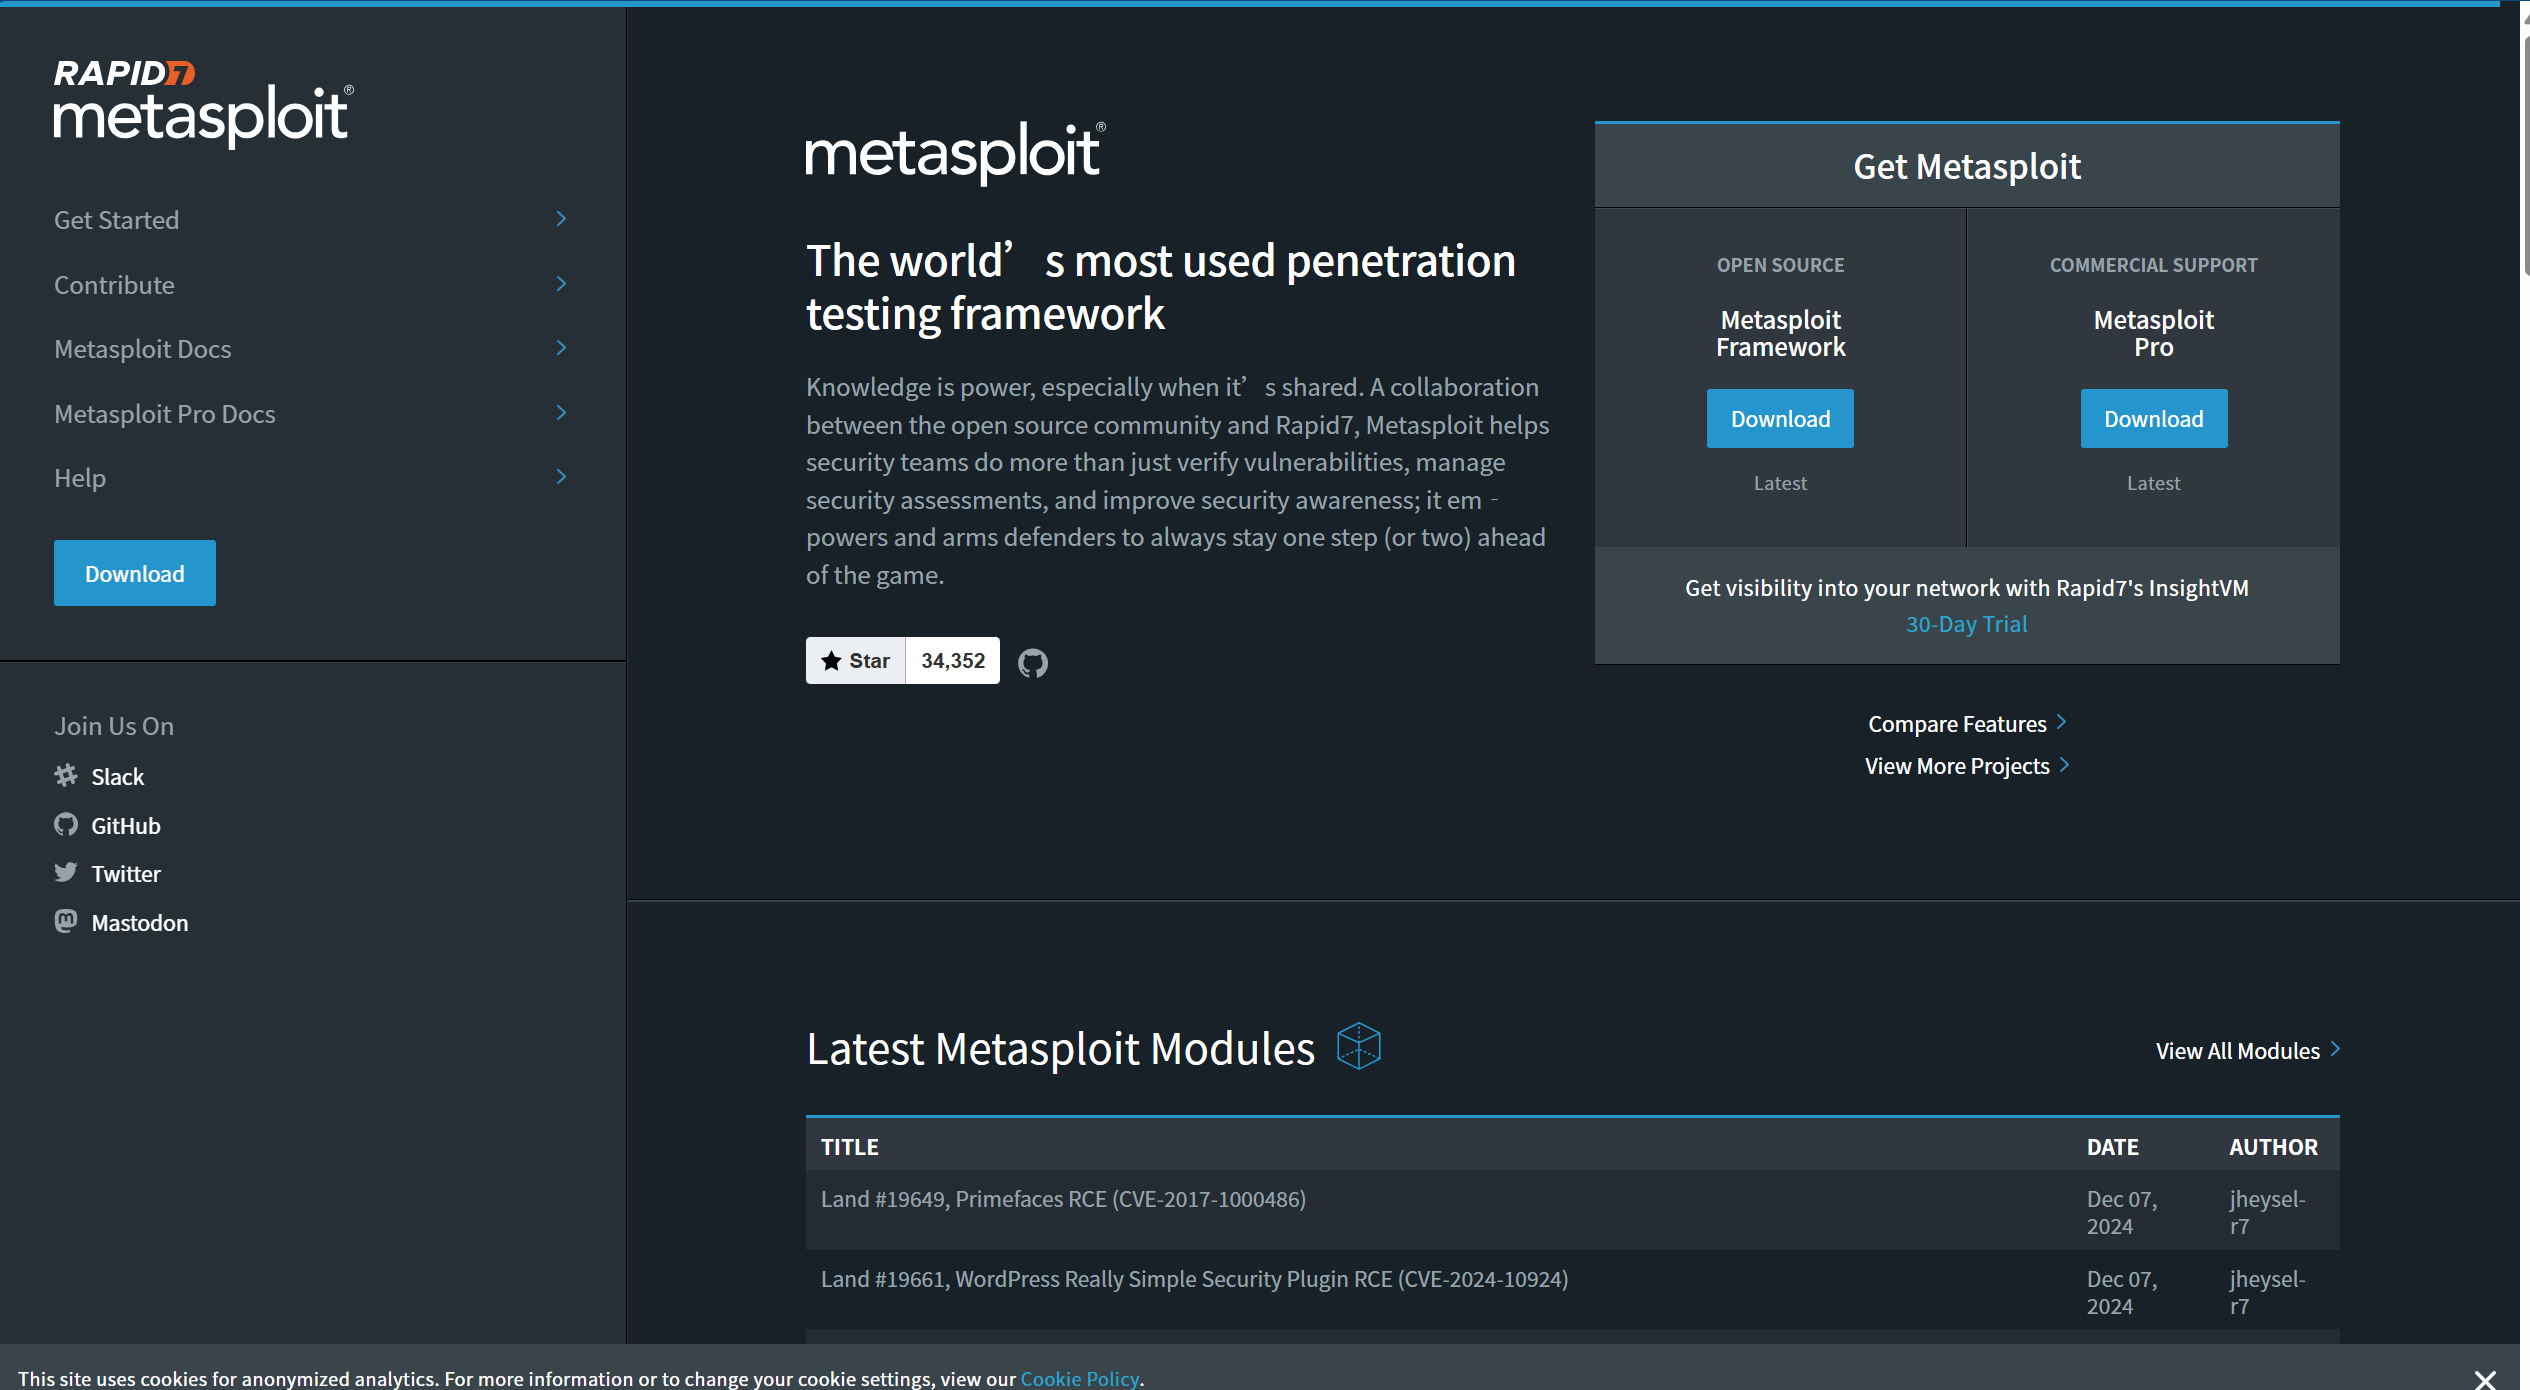This screenshot has height=1390, width=2530.
Task: Click the cube icon next to Latest Modules
Action: click(1358, 1047)
